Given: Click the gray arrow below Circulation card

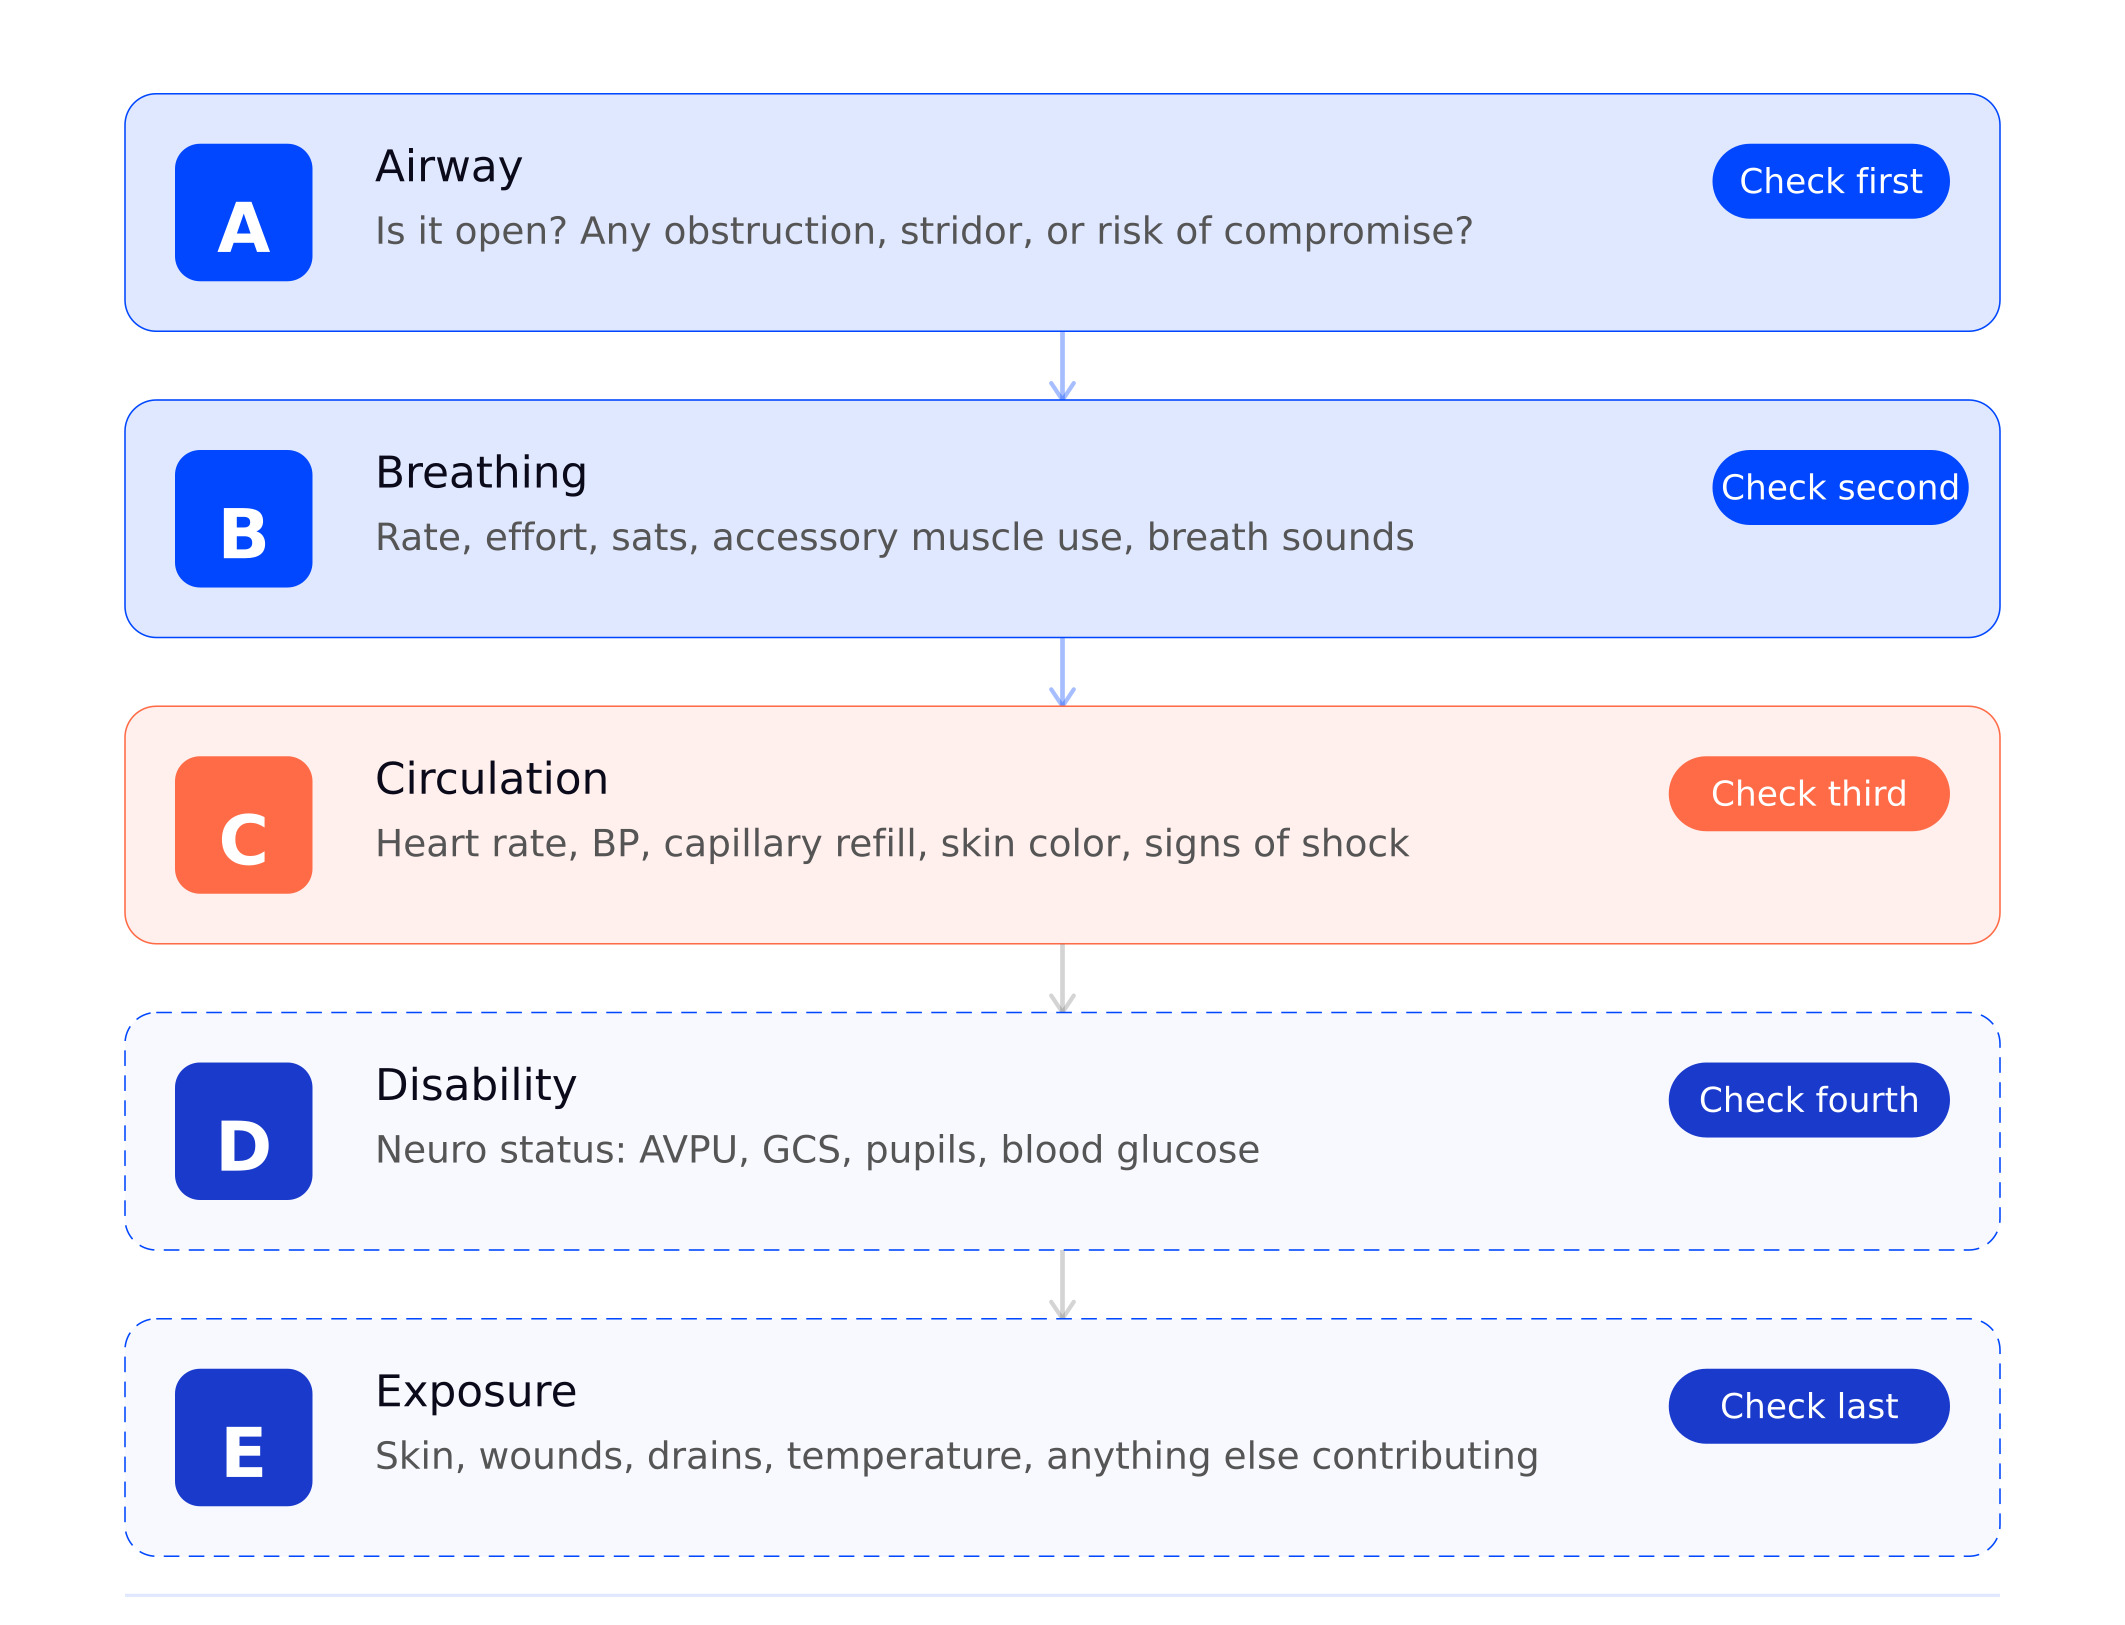Looking at the screenshot, I should click(x=1062, y=978).
